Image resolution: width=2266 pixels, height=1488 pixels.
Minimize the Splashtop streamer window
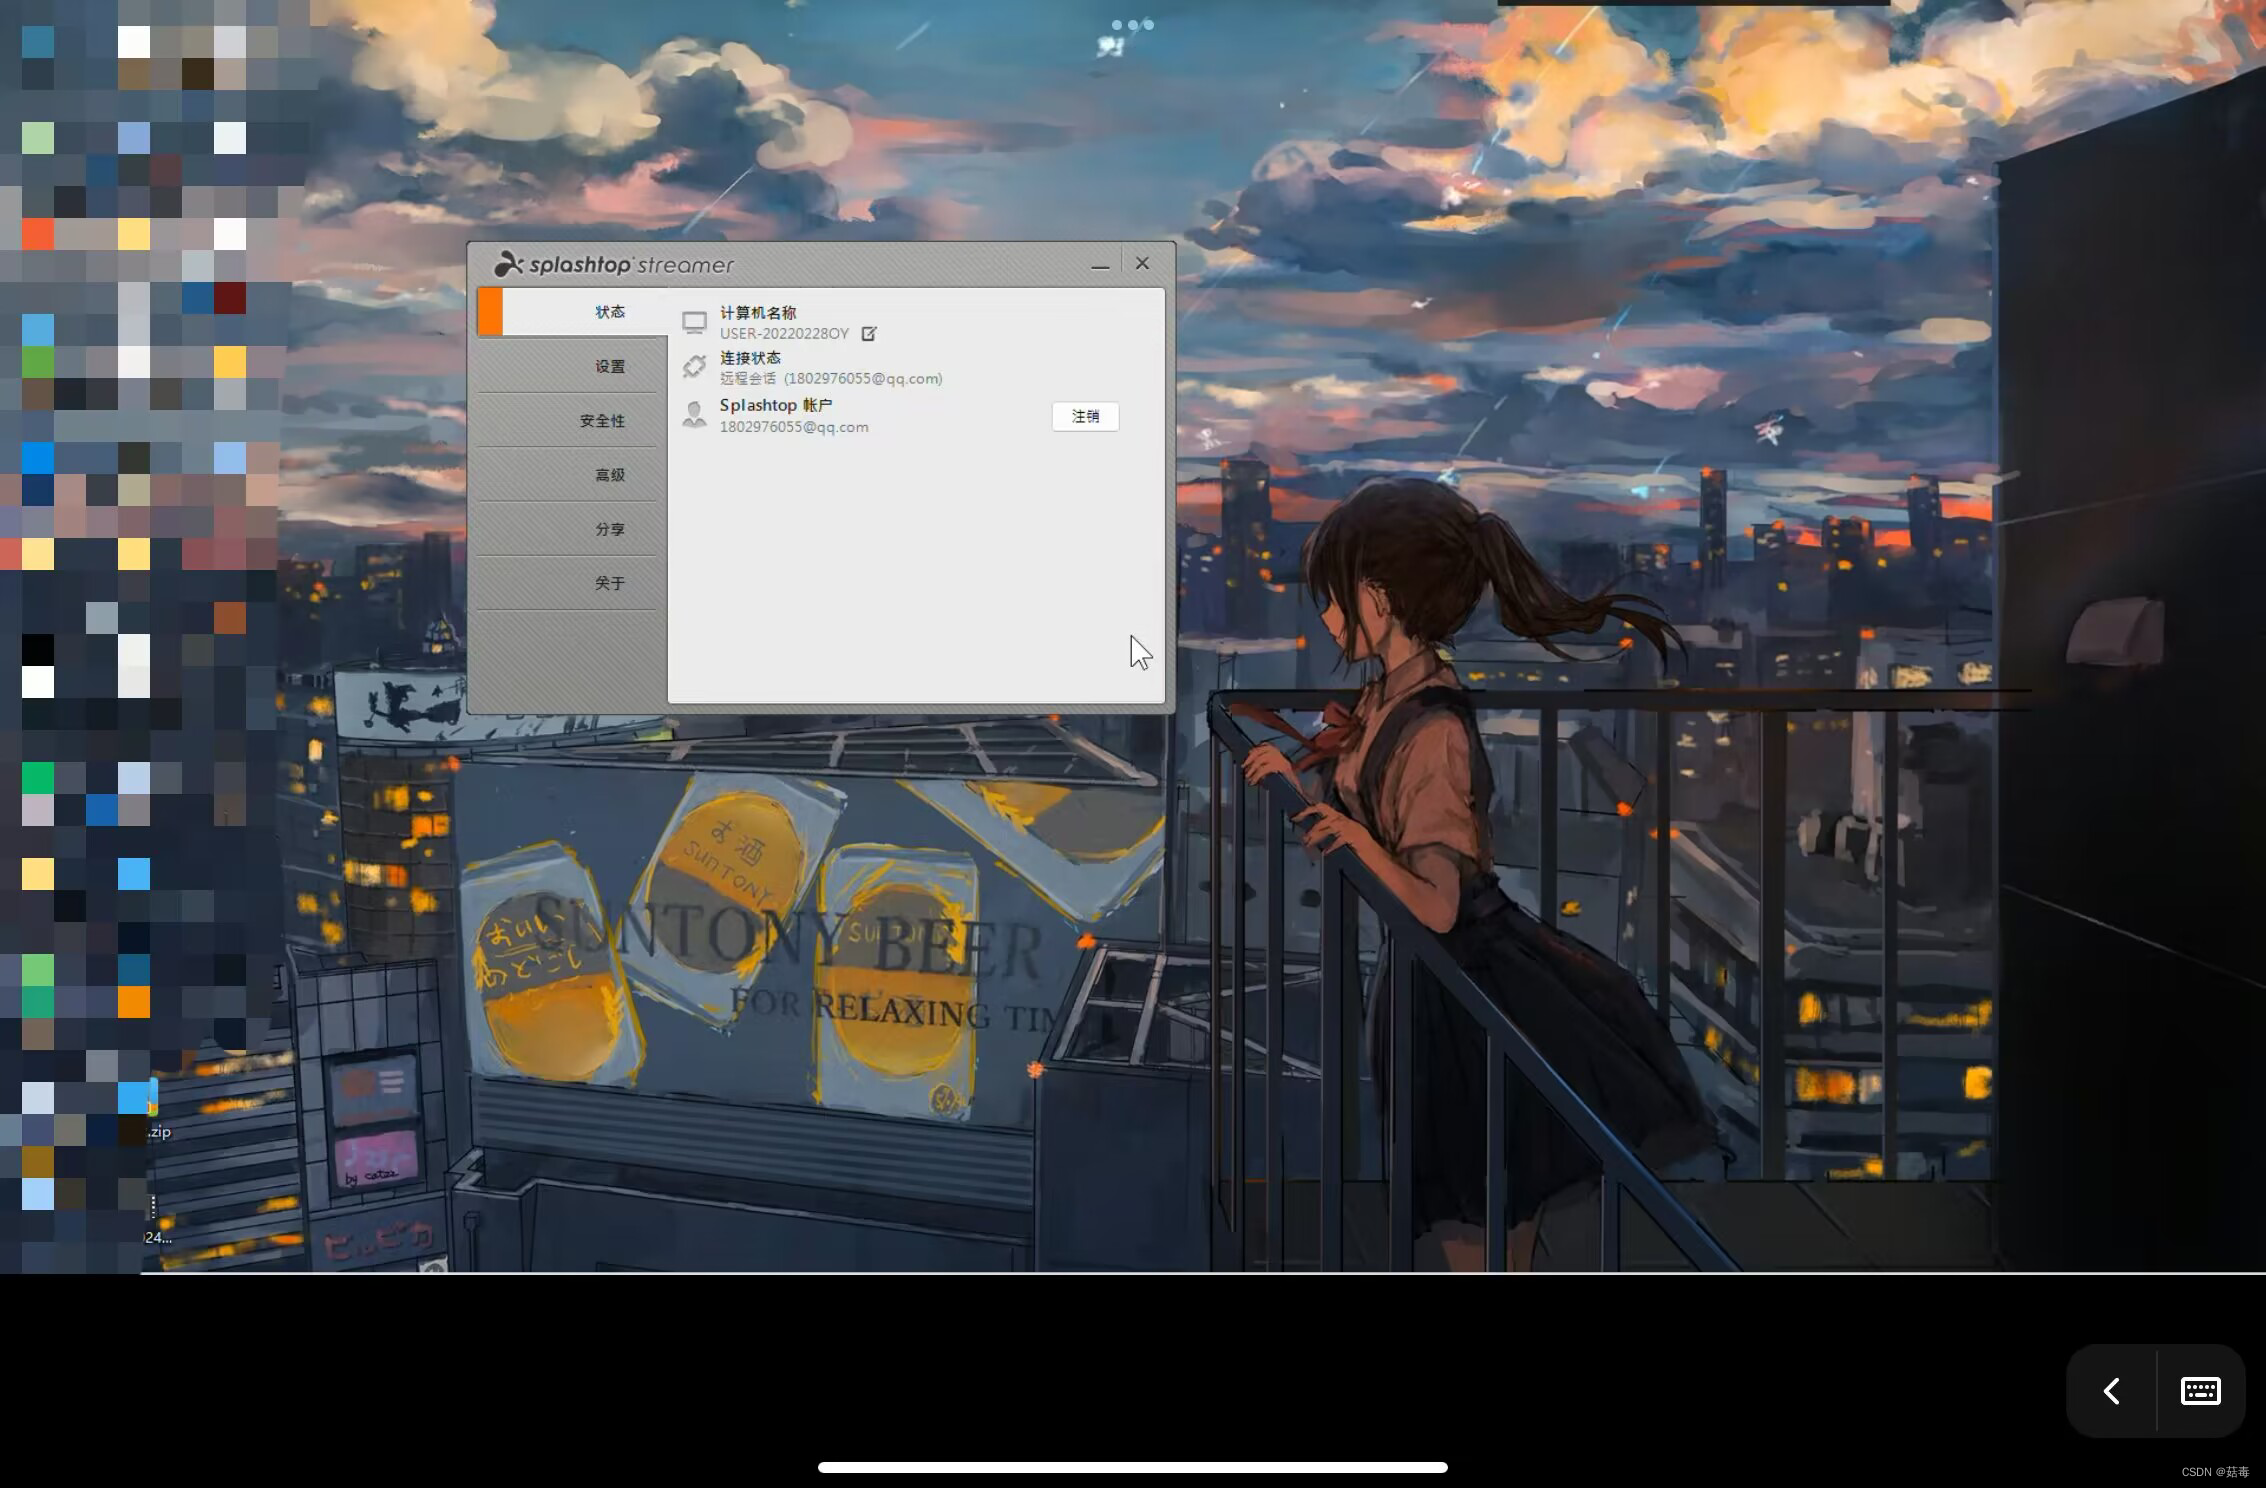pos(1100,265)
